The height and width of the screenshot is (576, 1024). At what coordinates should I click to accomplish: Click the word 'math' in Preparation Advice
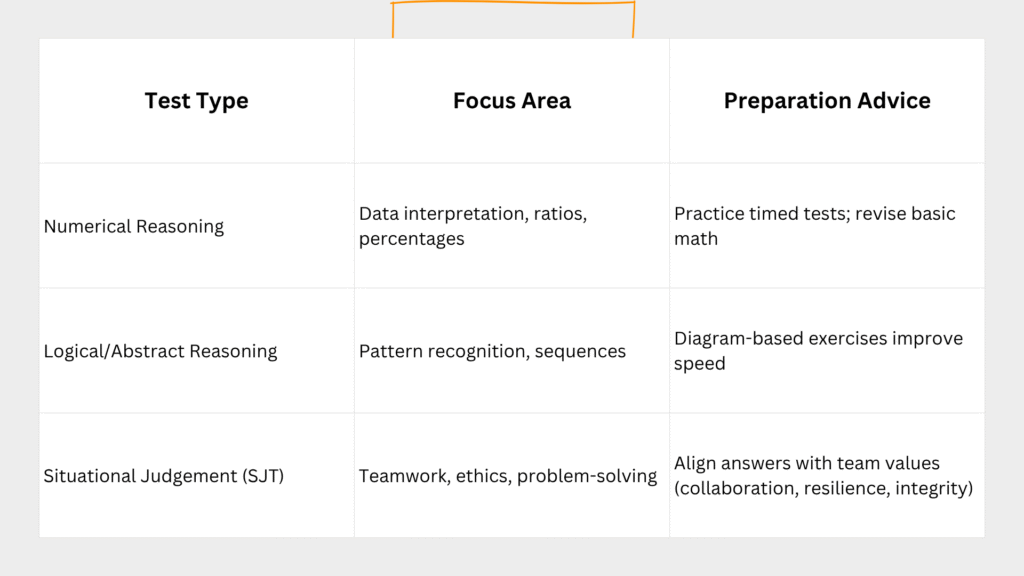click(x=696, y=239)
